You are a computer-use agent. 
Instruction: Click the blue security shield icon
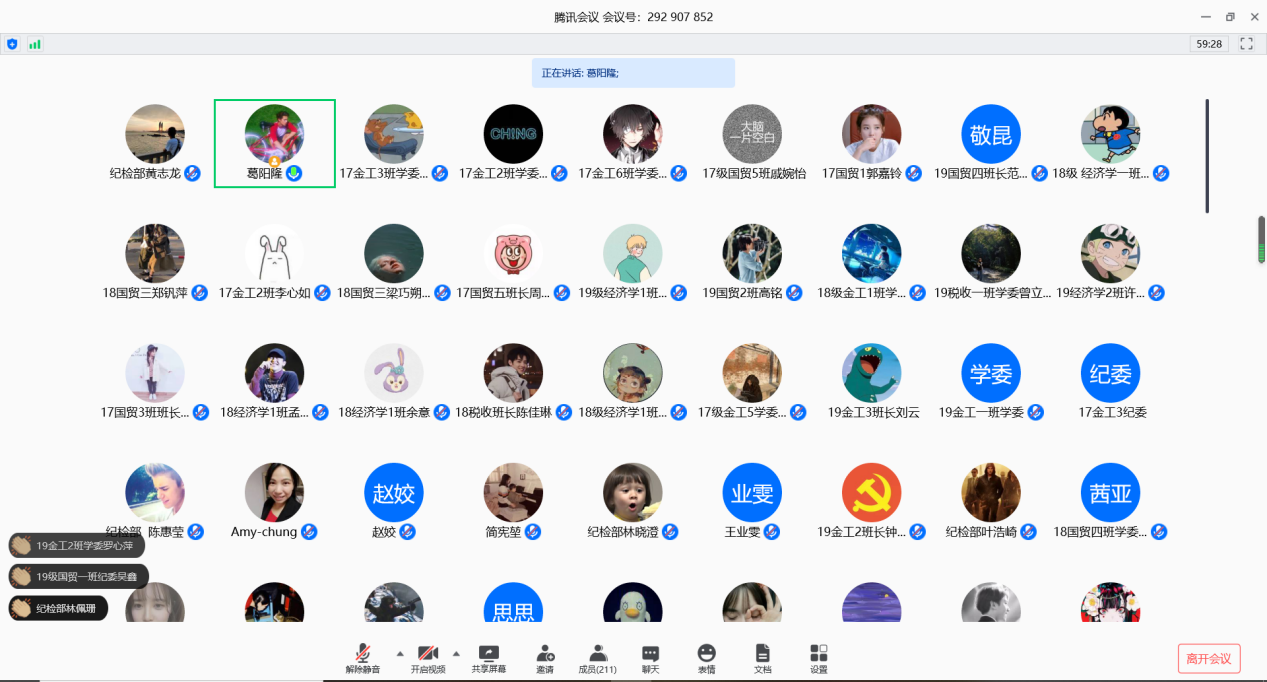[x=12, y=44]
